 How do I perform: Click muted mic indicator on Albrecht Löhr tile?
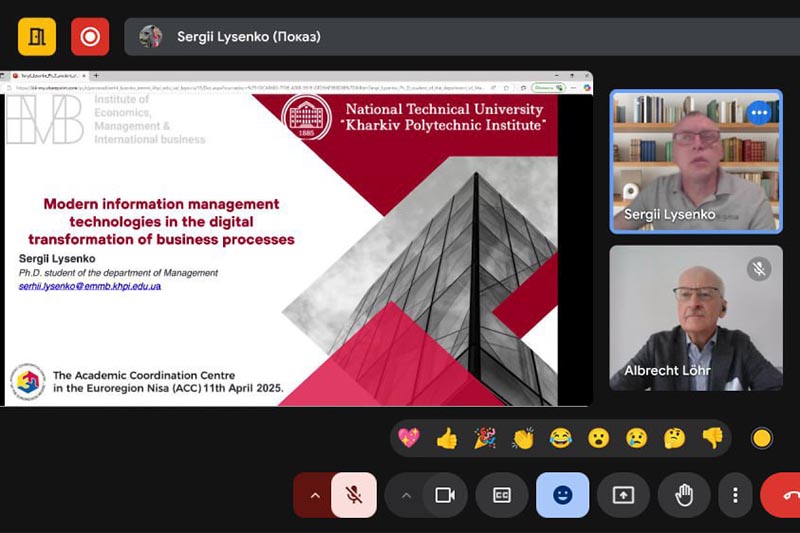click(x=759, y=269)
